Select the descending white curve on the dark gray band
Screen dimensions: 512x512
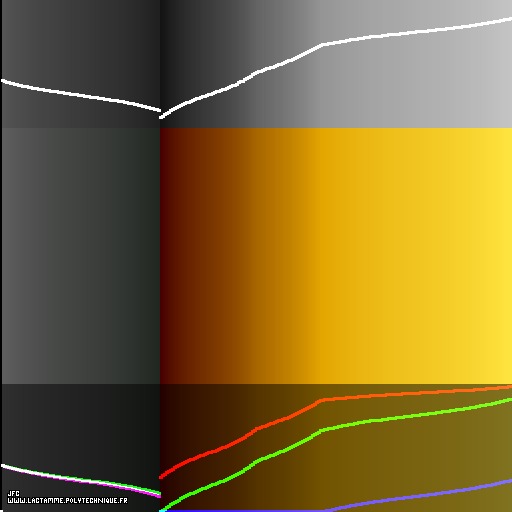(x=80, y=96)
